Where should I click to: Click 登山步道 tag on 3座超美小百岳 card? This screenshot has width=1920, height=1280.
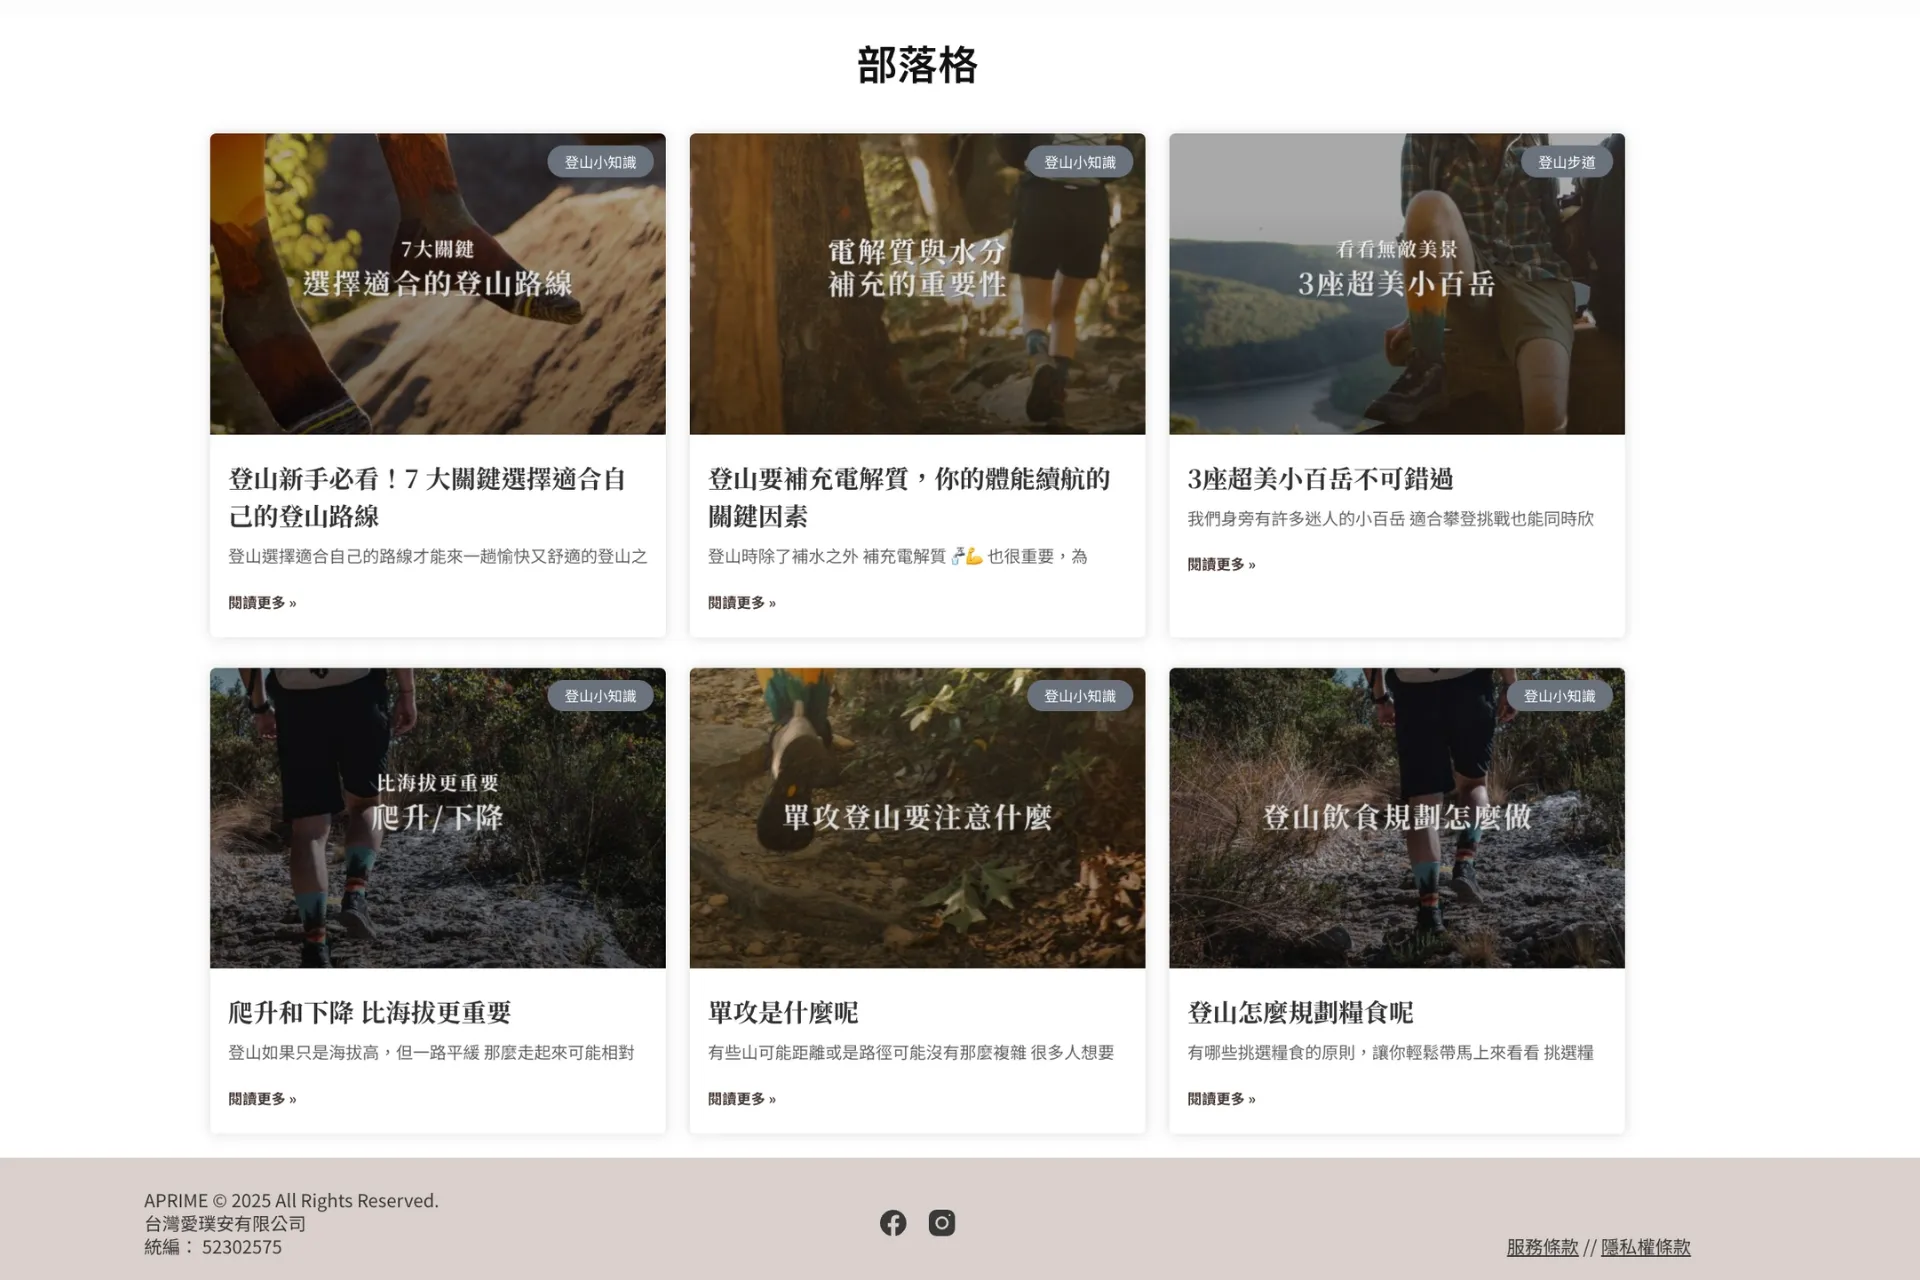[1566, 162]
